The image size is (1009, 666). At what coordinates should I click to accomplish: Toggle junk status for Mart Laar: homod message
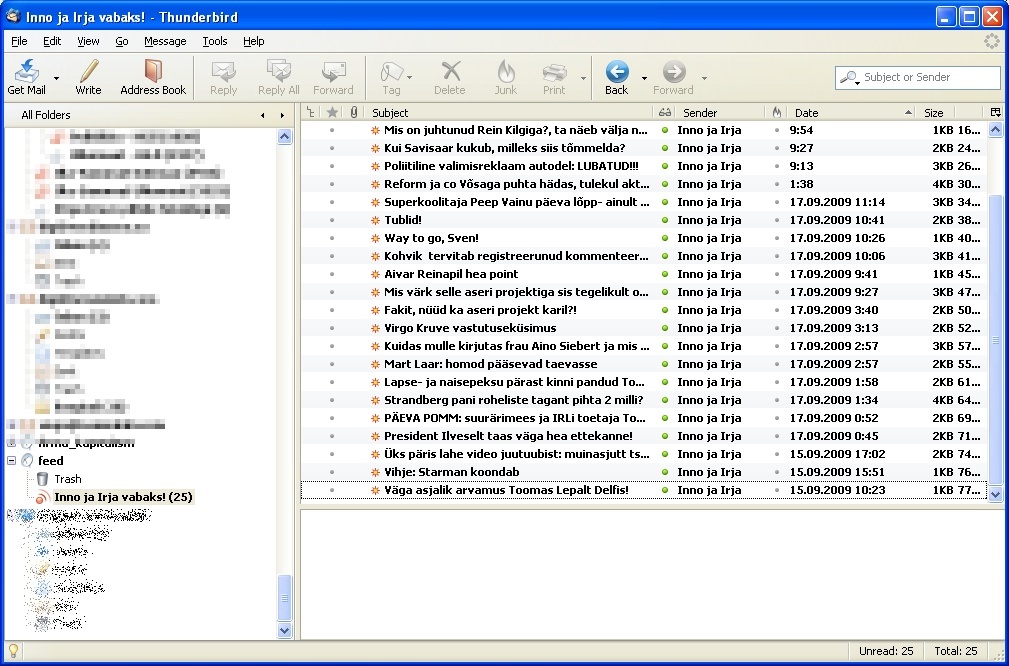[x=777, y=364]
